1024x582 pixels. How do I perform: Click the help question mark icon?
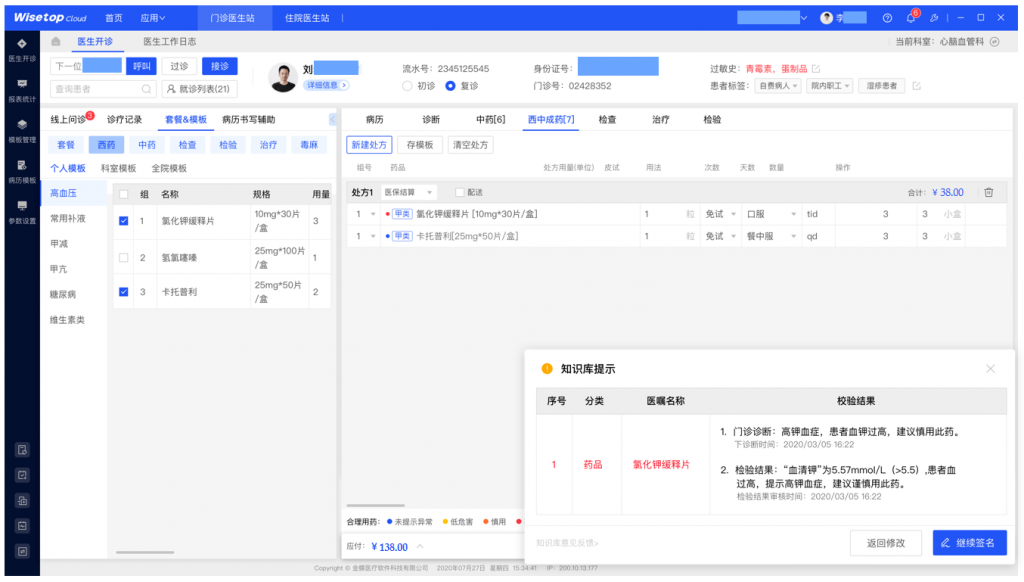(x=887, y=18)
